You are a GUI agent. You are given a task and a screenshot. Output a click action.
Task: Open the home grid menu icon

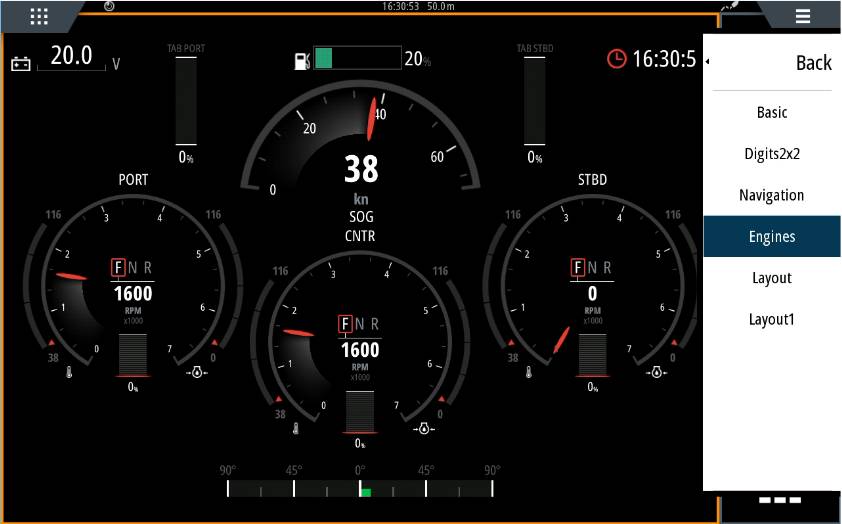pos(39,15)
